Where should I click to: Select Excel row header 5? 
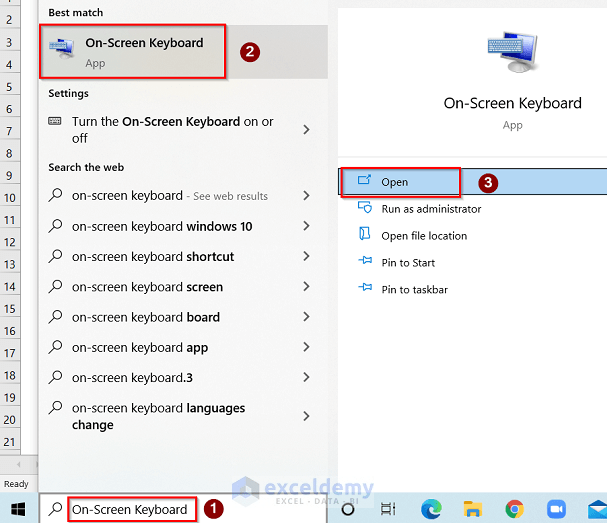[x=10, y=87]
